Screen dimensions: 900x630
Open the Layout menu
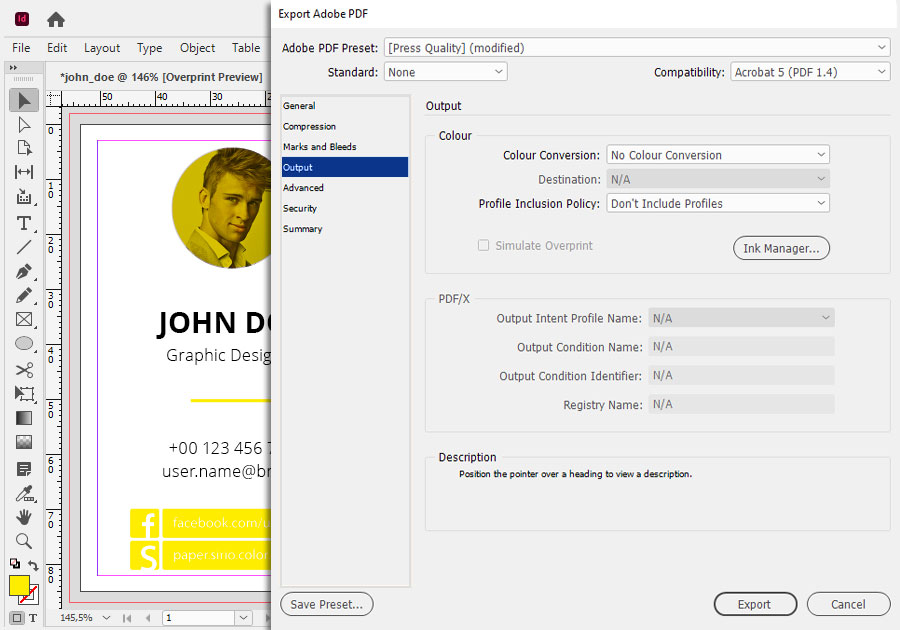pyautogui.click(x=102, y=48)
